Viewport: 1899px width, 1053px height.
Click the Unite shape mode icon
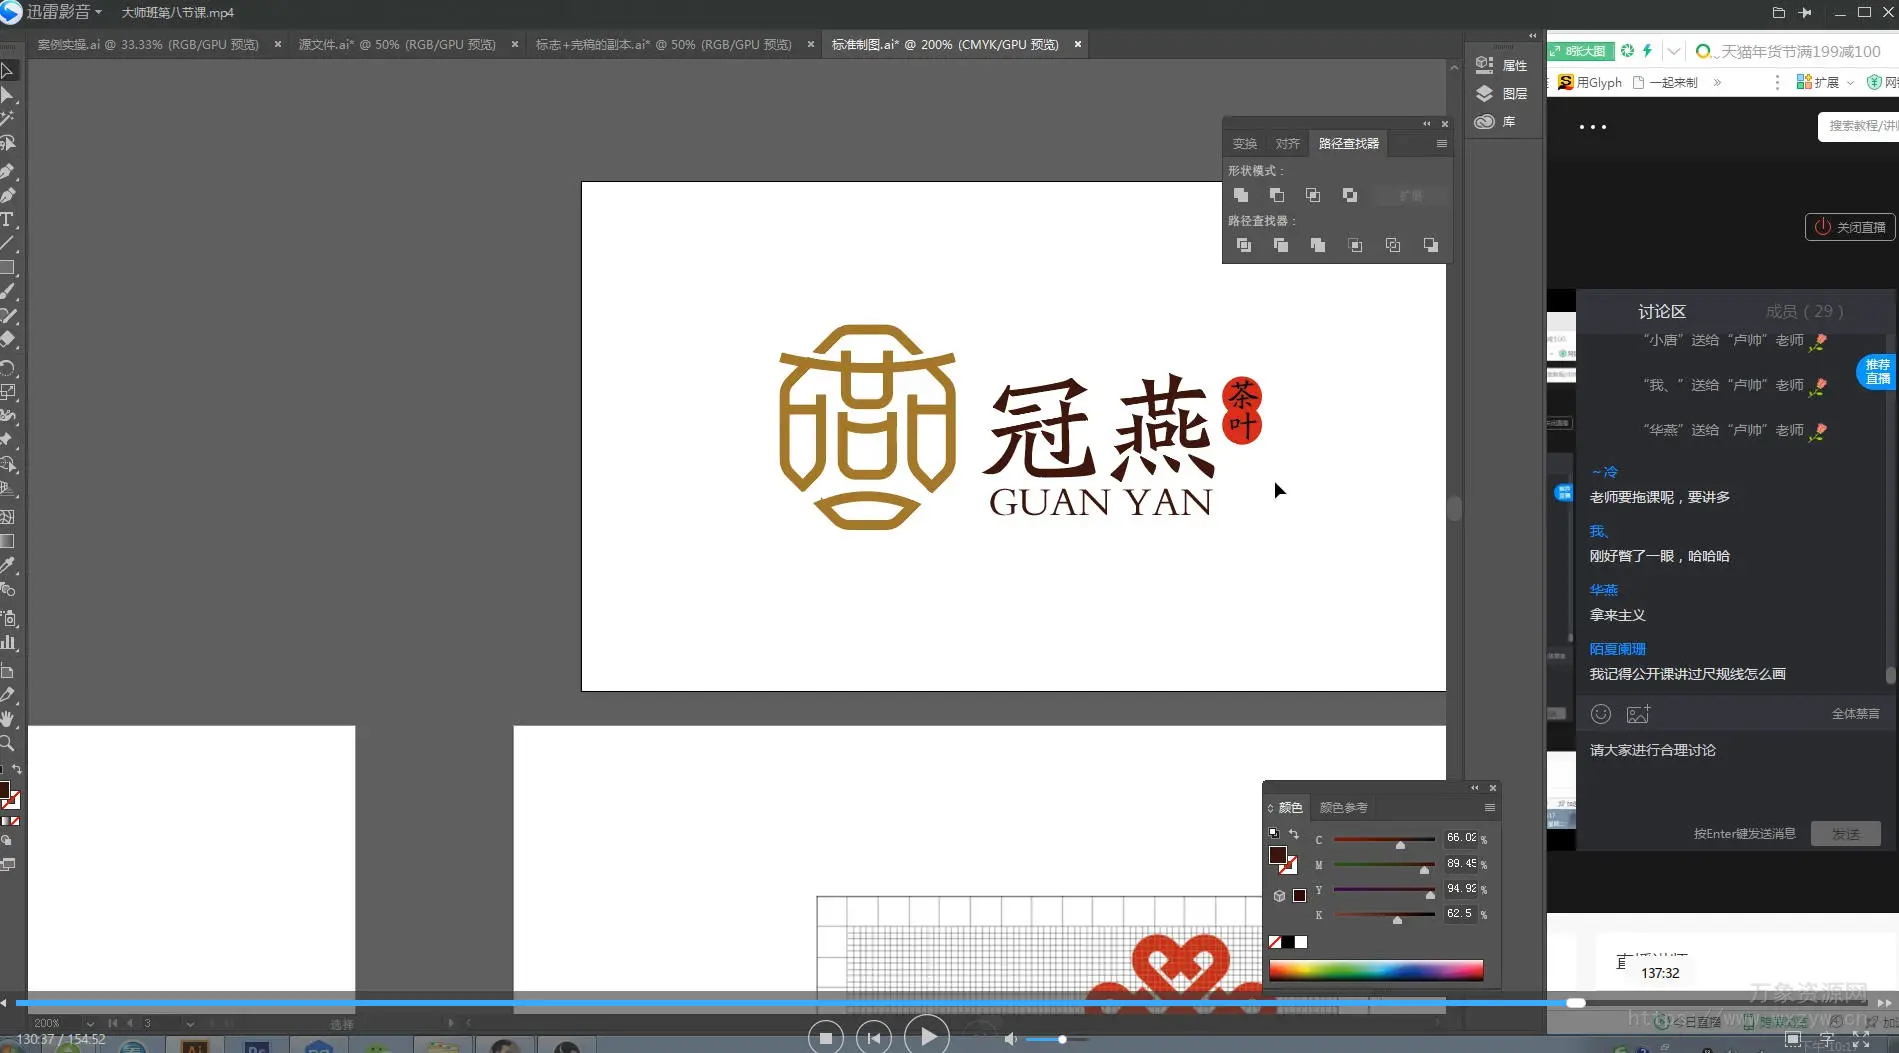coord(1241,195)
